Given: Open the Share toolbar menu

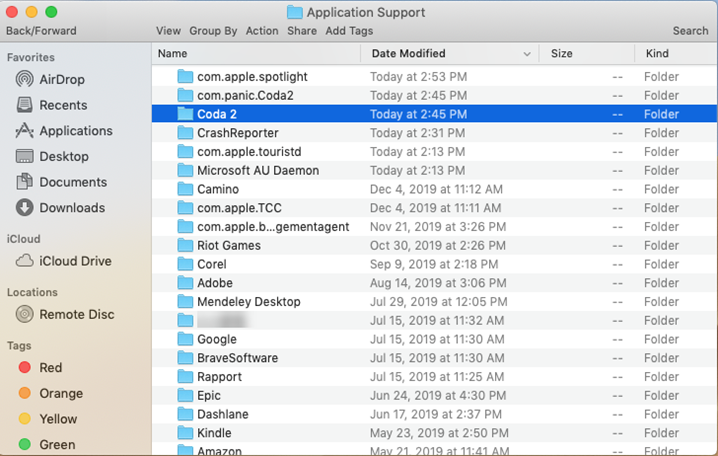Looking at the screenshot, I should tap(302, 31).
